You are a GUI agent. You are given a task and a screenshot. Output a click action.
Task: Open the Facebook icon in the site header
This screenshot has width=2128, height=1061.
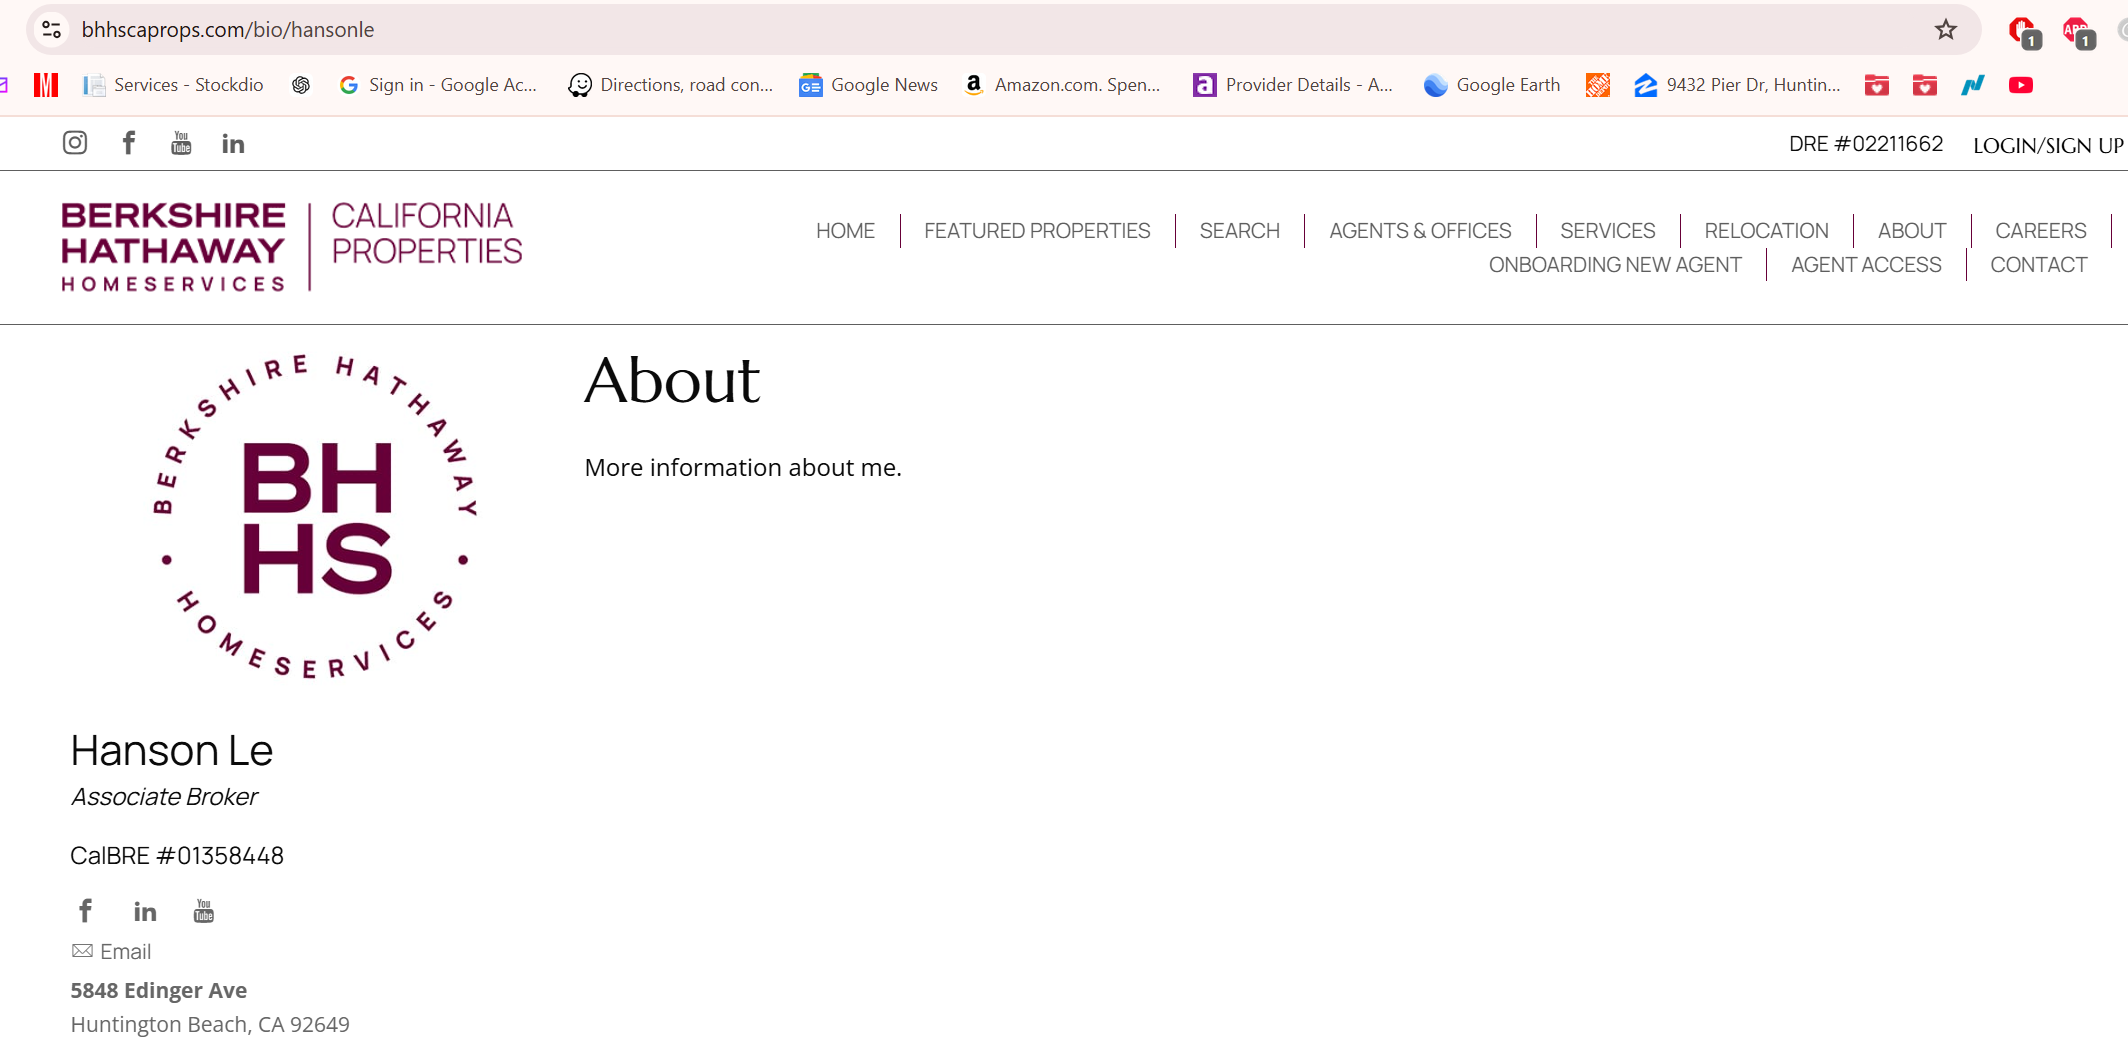tap(128, 143)
